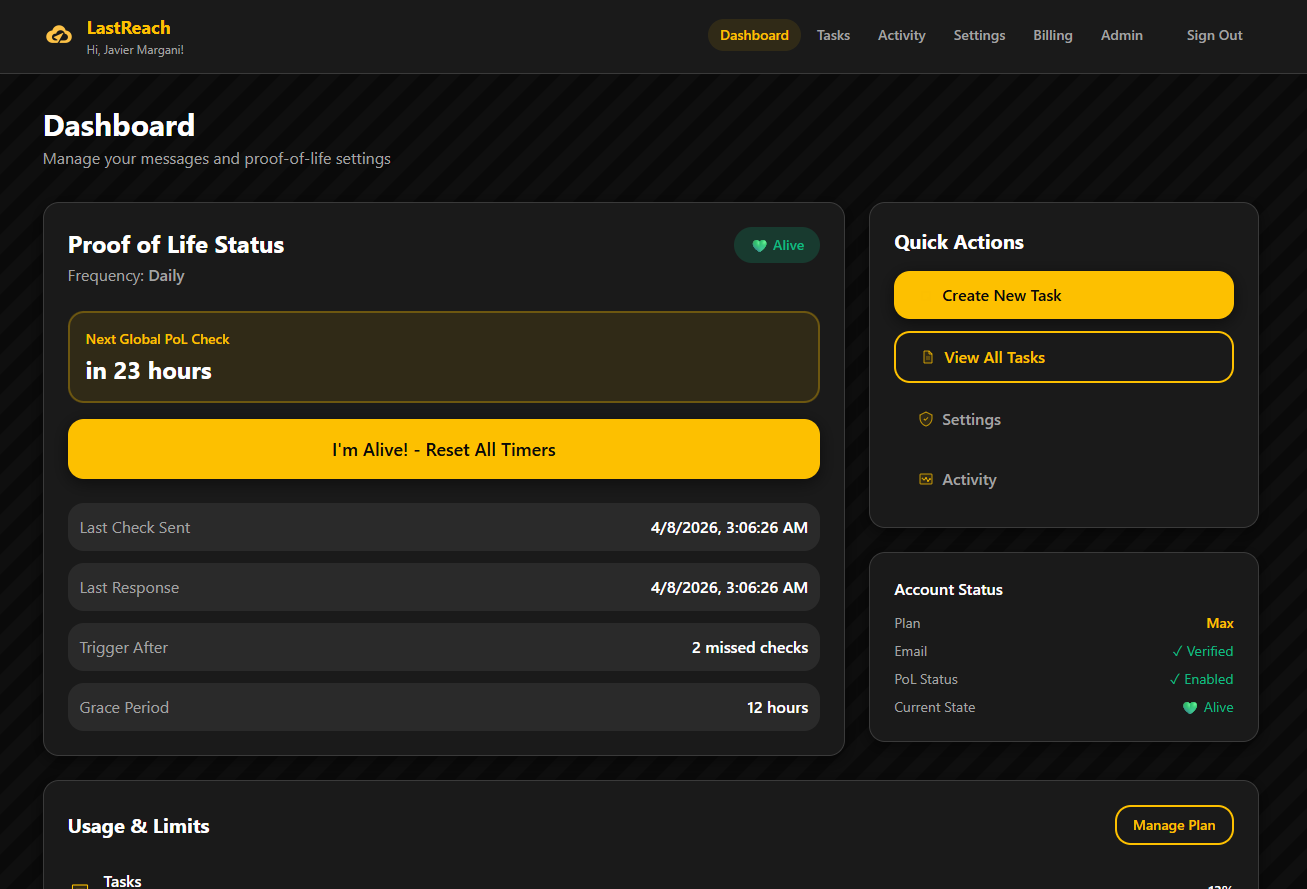Screen dimensions: 1307x889
Task: Click the Max plan label
Action: pos(1220,623)
